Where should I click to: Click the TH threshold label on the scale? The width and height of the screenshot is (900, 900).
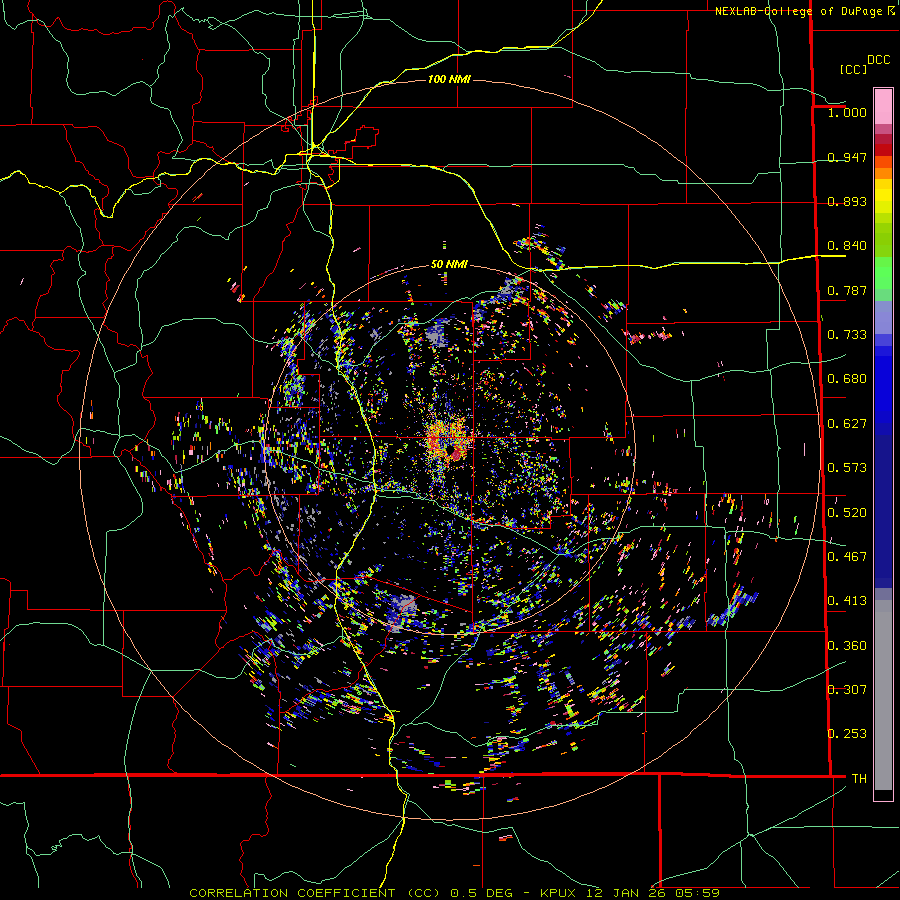859,779
